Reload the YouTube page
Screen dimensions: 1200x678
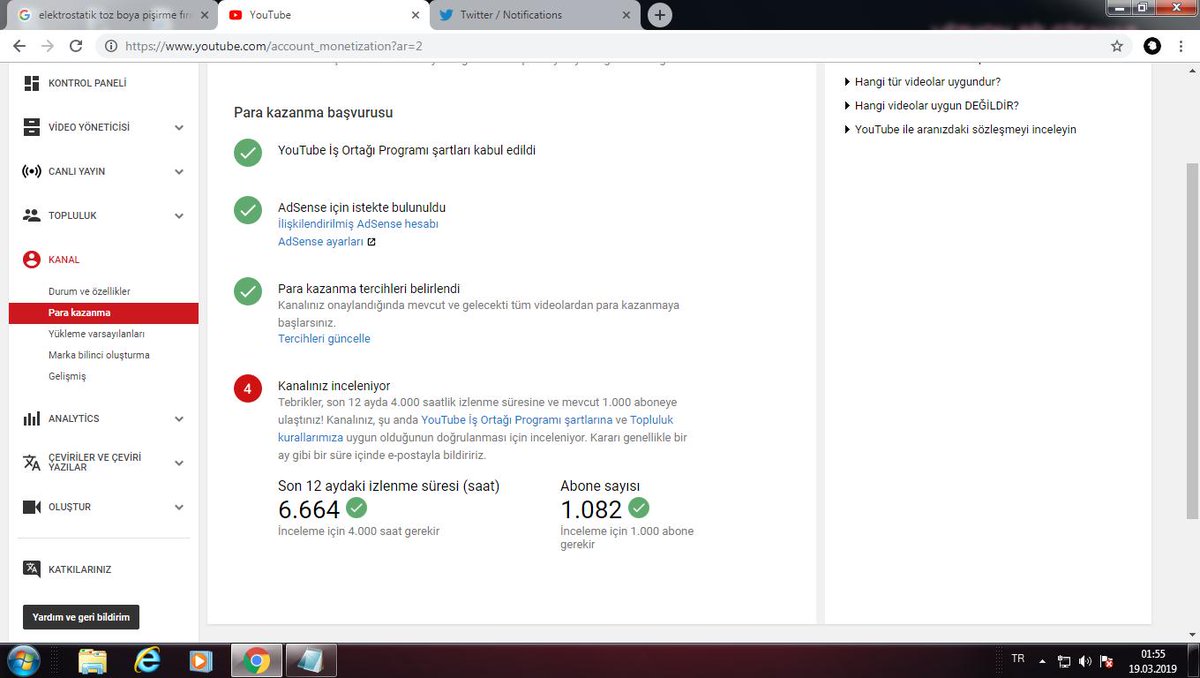76,45
